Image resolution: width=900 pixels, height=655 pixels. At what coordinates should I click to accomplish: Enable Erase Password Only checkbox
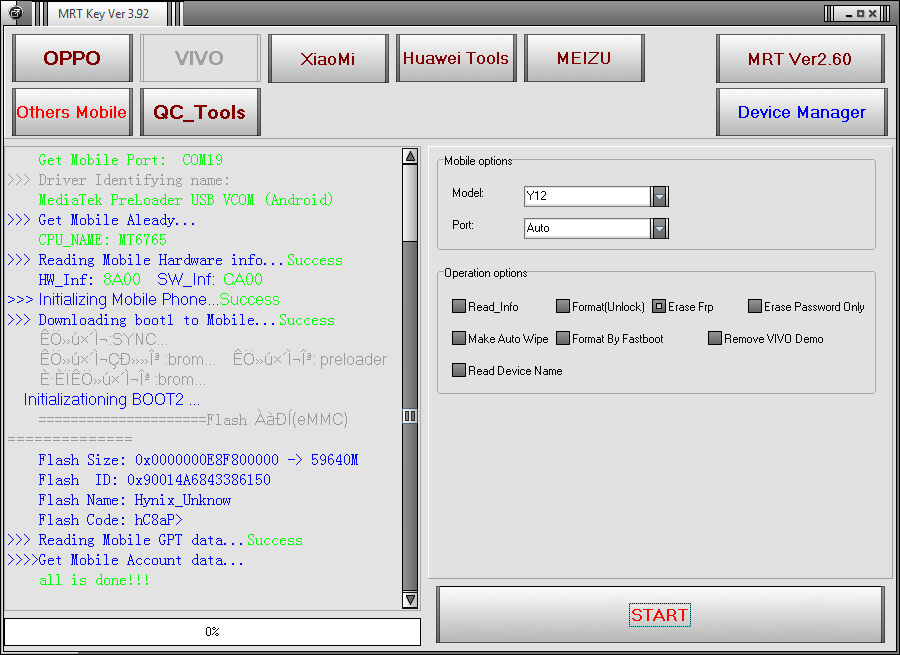(x=755, y=306)
